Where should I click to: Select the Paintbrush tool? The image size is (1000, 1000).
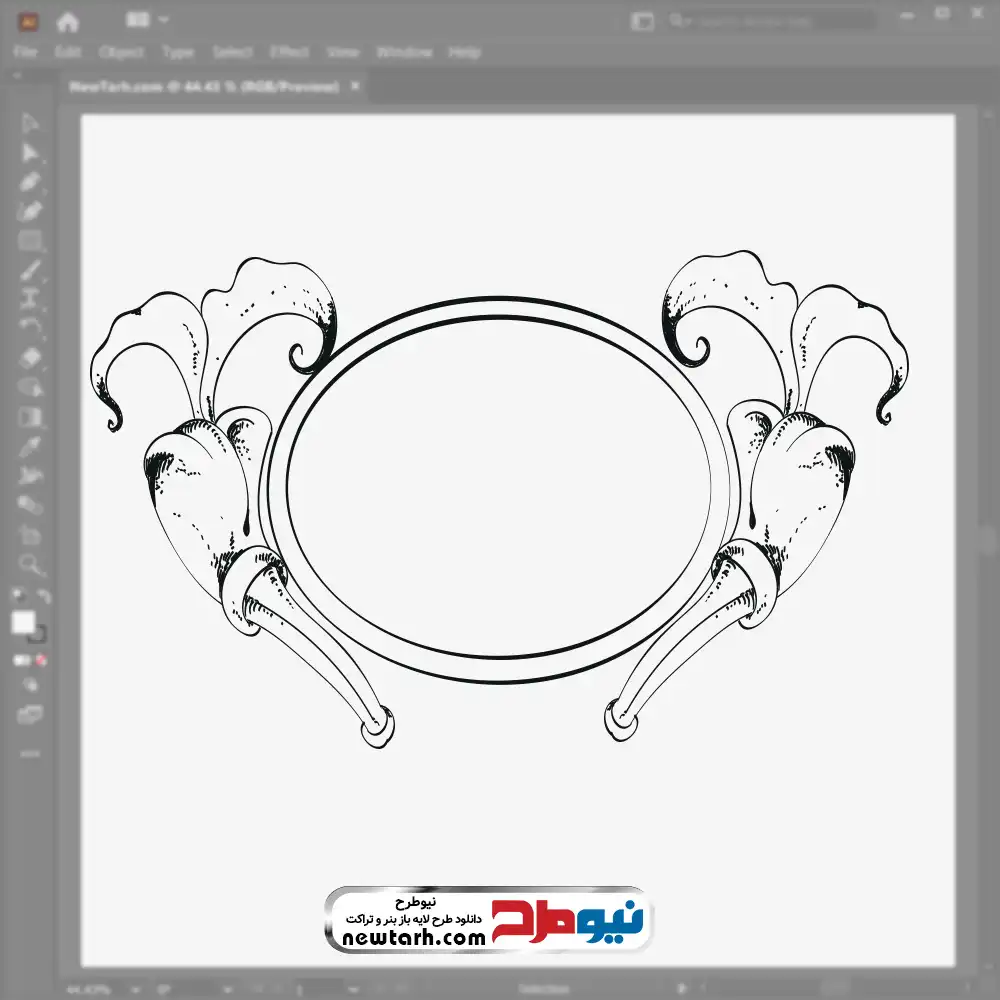click(x=30, y=270)
